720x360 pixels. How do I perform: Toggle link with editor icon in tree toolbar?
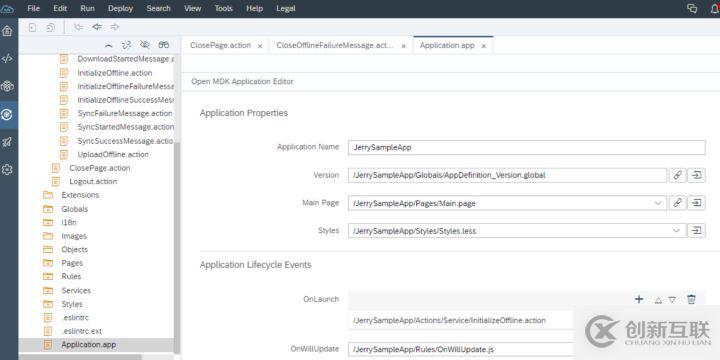[127, 45]
